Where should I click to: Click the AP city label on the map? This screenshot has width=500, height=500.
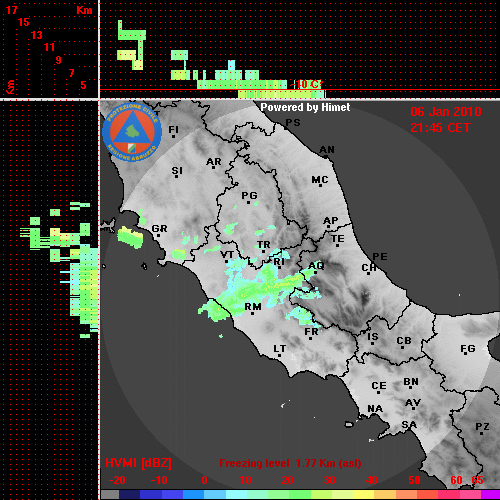331,221
